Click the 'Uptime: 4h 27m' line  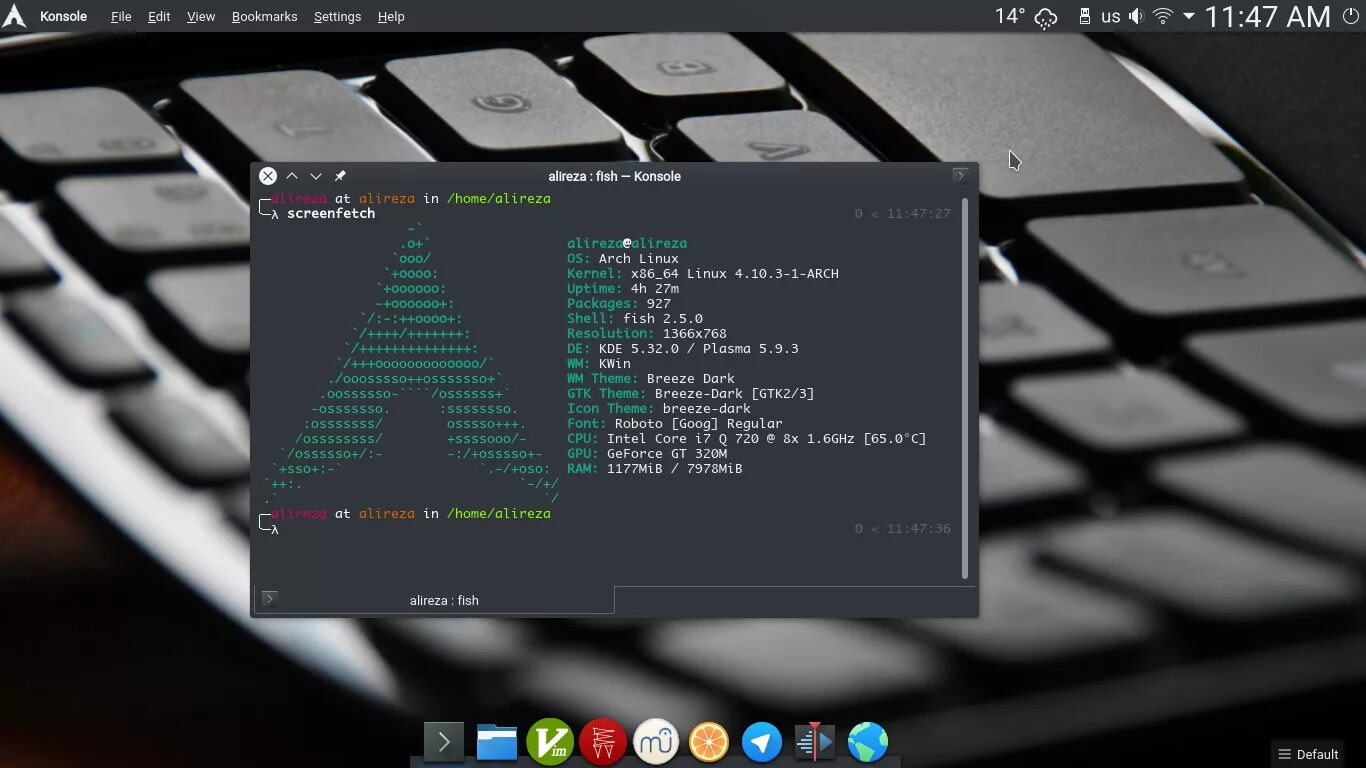623,288
